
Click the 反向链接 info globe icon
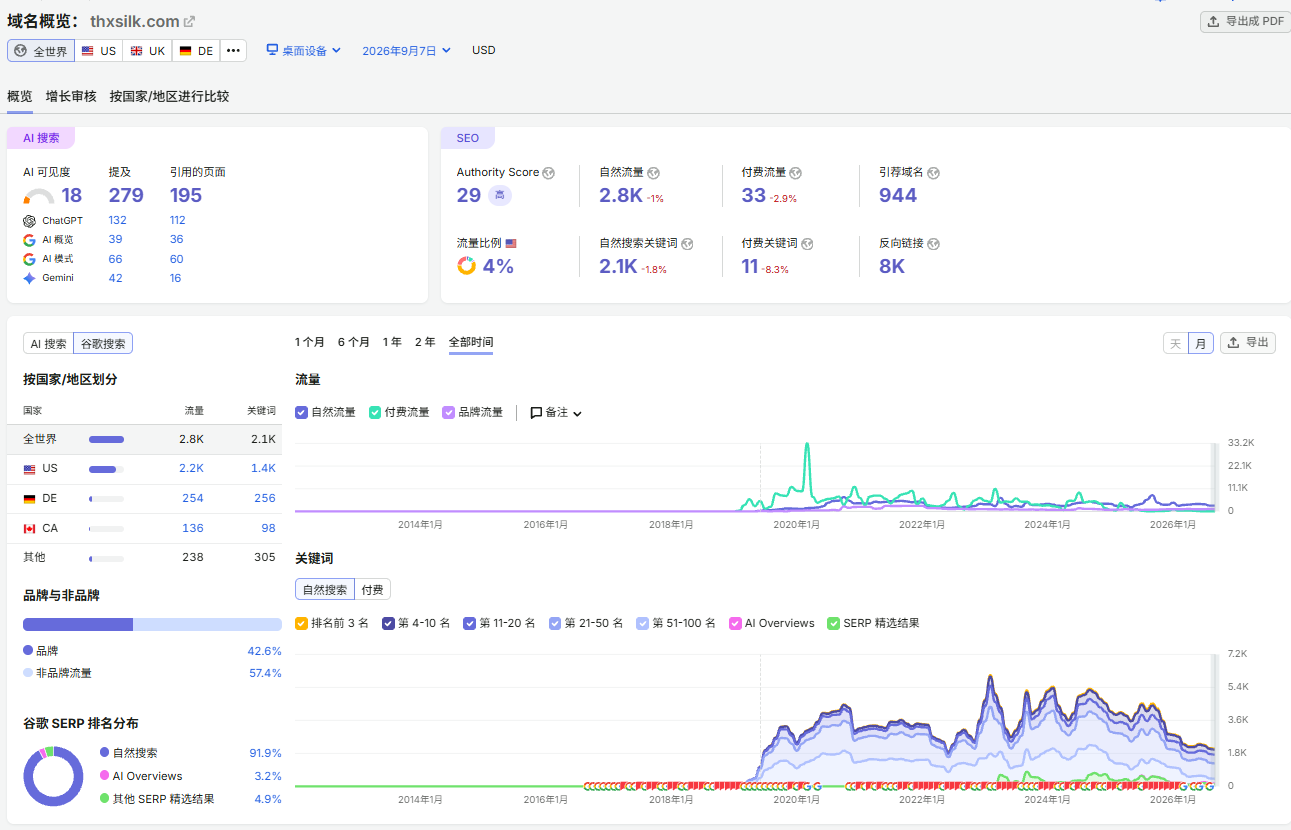coord(933,244)
